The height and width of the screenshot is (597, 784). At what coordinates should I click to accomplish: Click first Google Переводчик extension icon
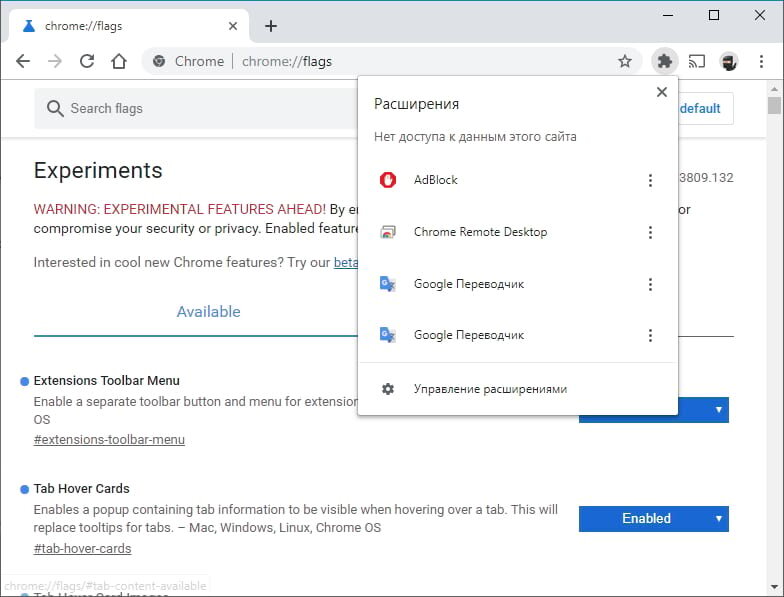click(388, 284)
